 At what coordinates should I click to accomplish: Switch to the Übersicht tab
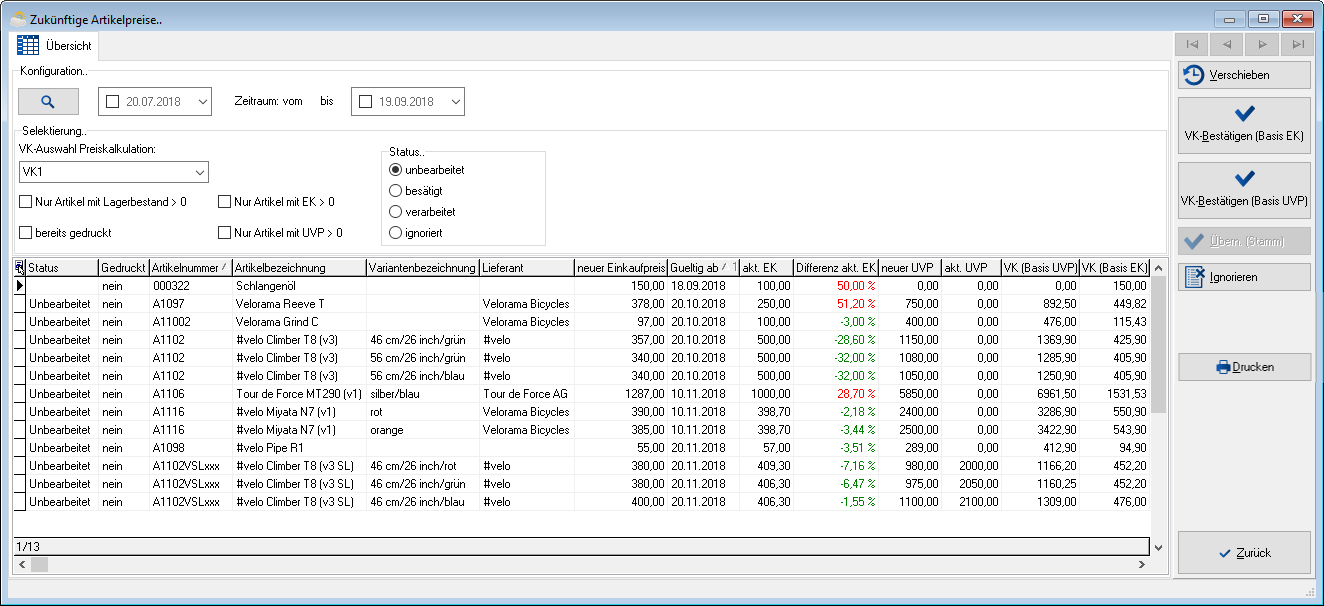click(x=55, y=46)
